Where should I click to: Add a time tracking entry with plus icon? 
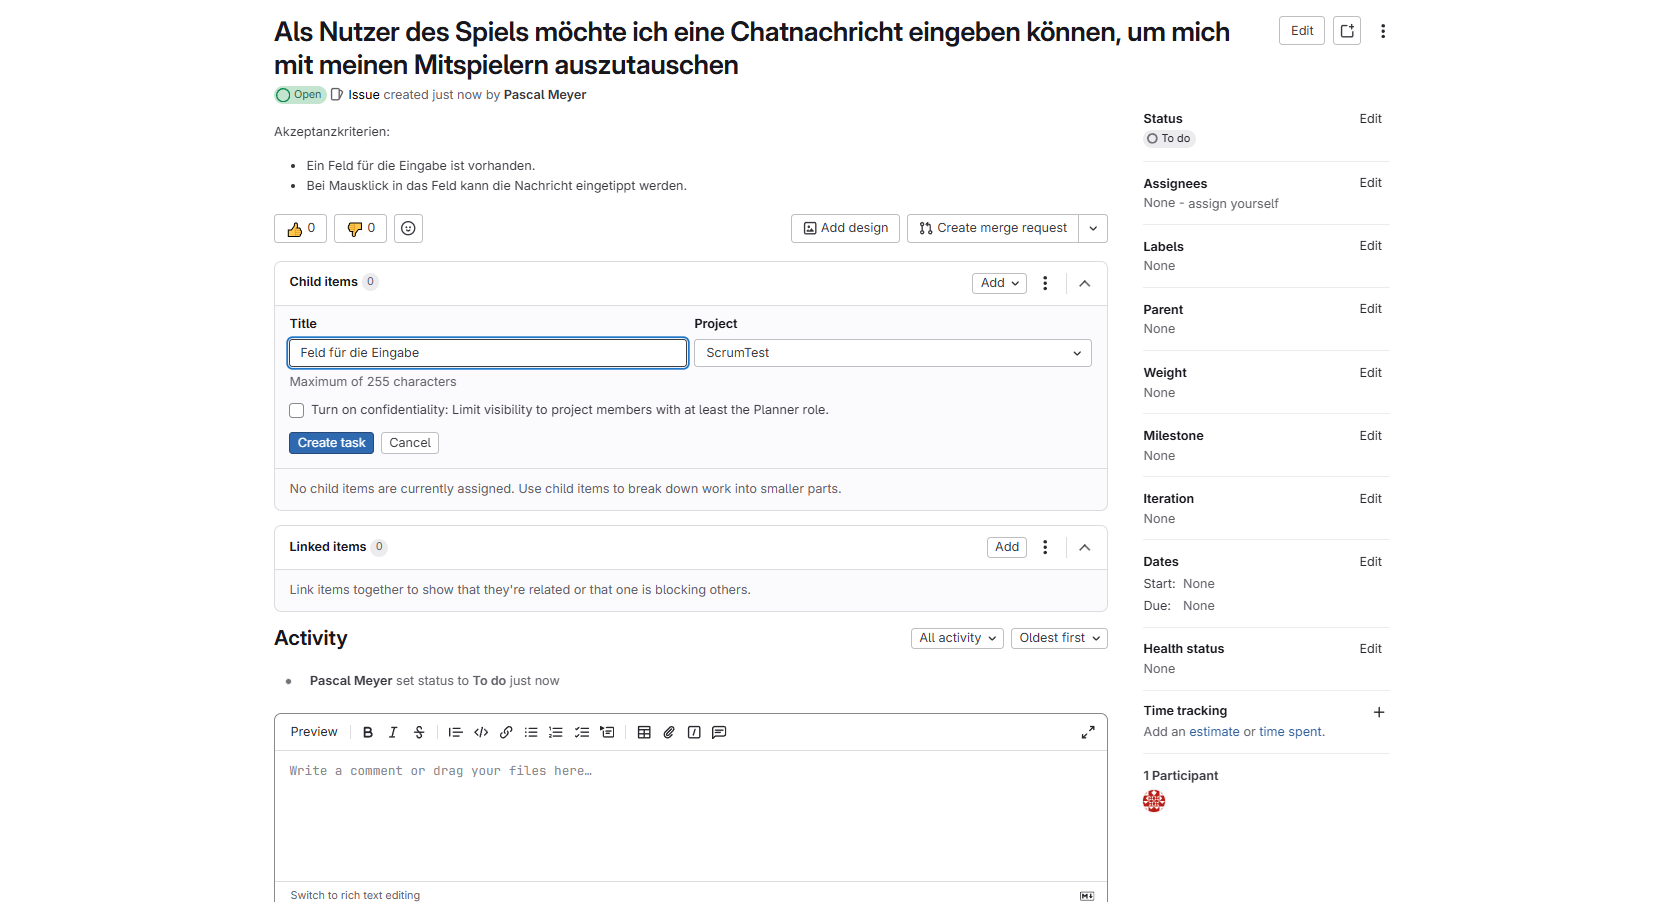pos(1378,712)
